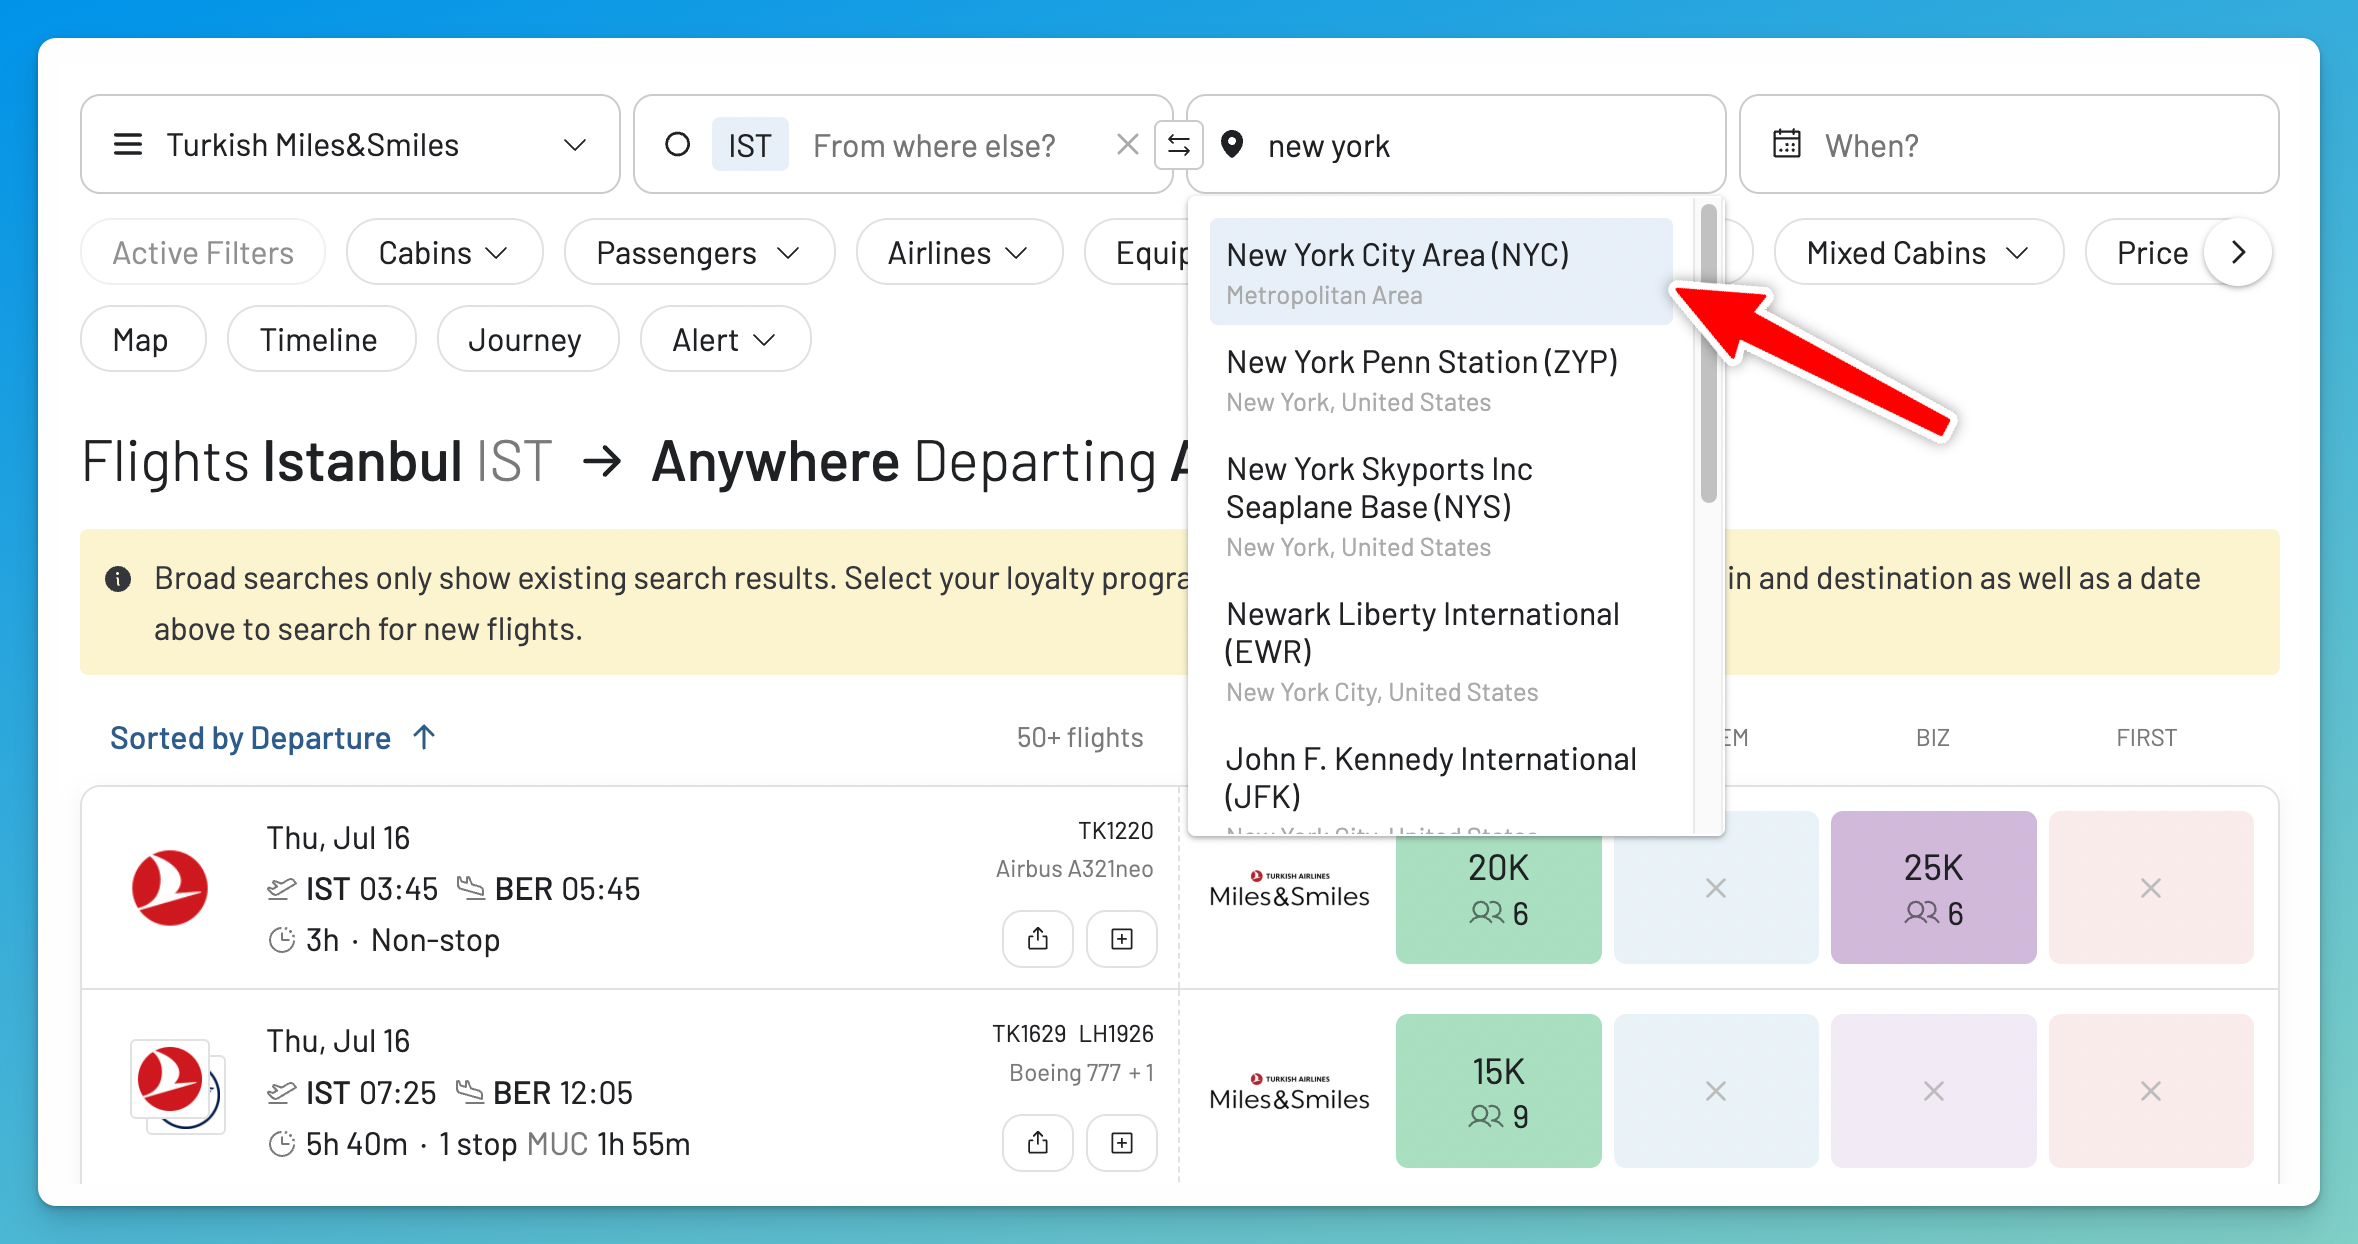Expand the Mixed Cabins filter dropdown
The width and height of the screenshot is (2358, 1244).
pyautogui.click(x=1918, y=253)
